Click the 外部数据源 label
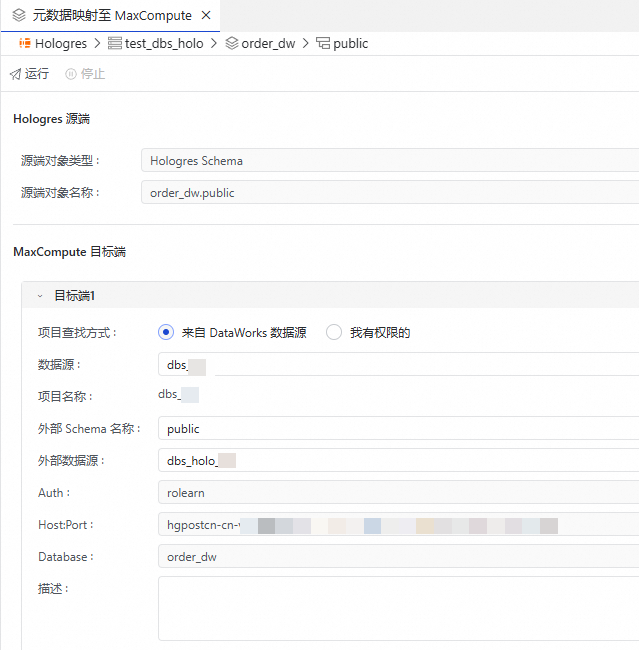The height and width of the screenshot is (650, 639). tap(71, 461)
